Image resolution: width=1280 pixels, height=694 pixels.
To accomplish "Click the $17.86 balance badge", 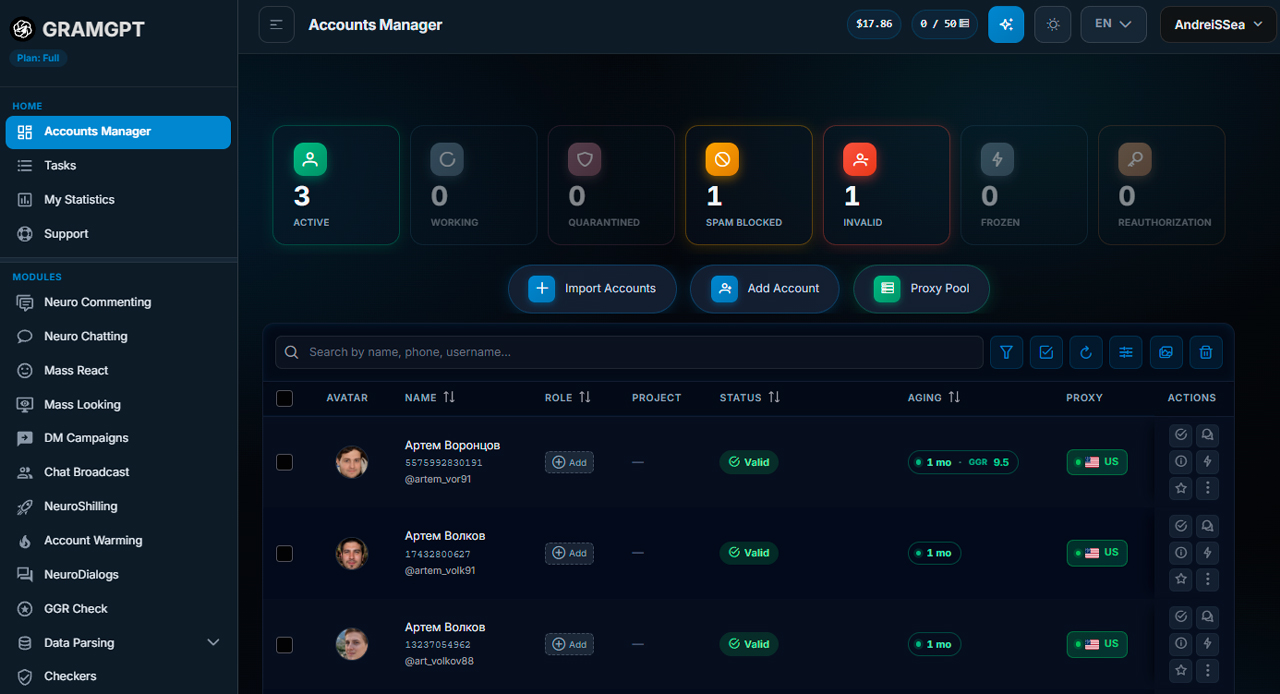I will (874, 24).
